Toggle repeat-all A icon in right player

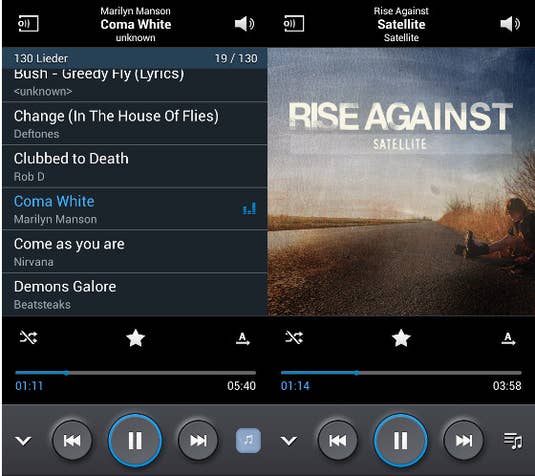coord(508,338)
